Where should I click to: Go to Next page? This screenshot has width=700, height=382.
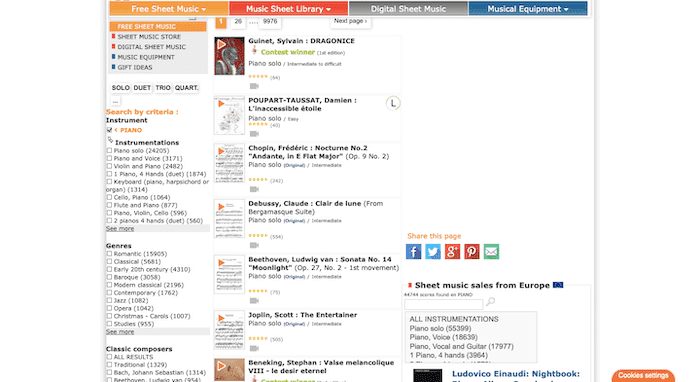tap(350, 21)
